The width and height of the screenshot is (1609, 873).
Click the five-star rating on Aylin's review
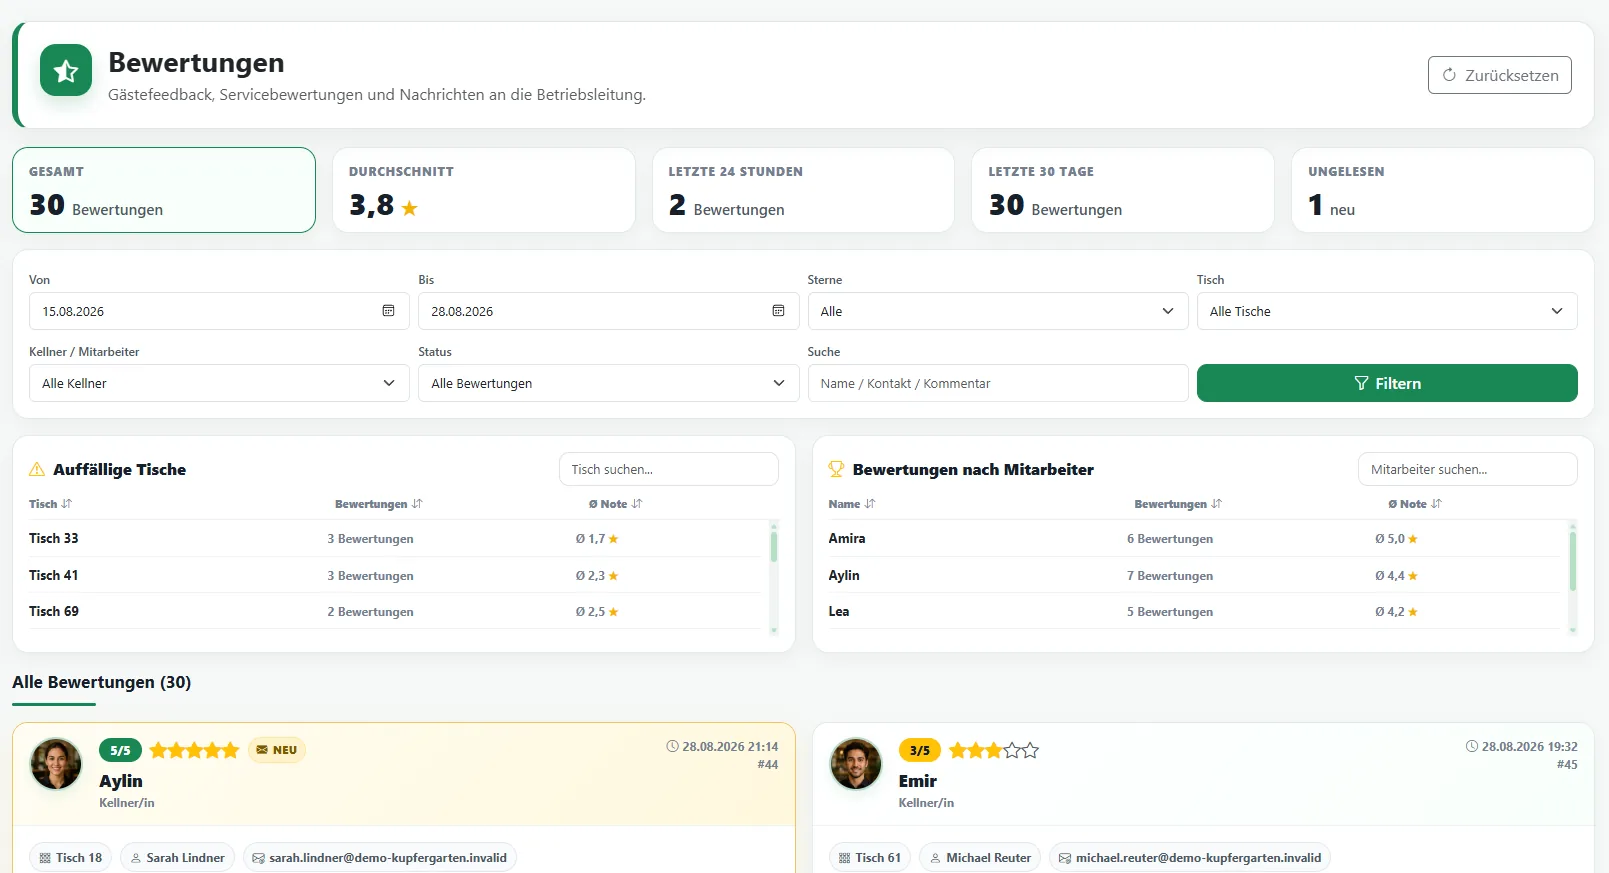point(194,750)
